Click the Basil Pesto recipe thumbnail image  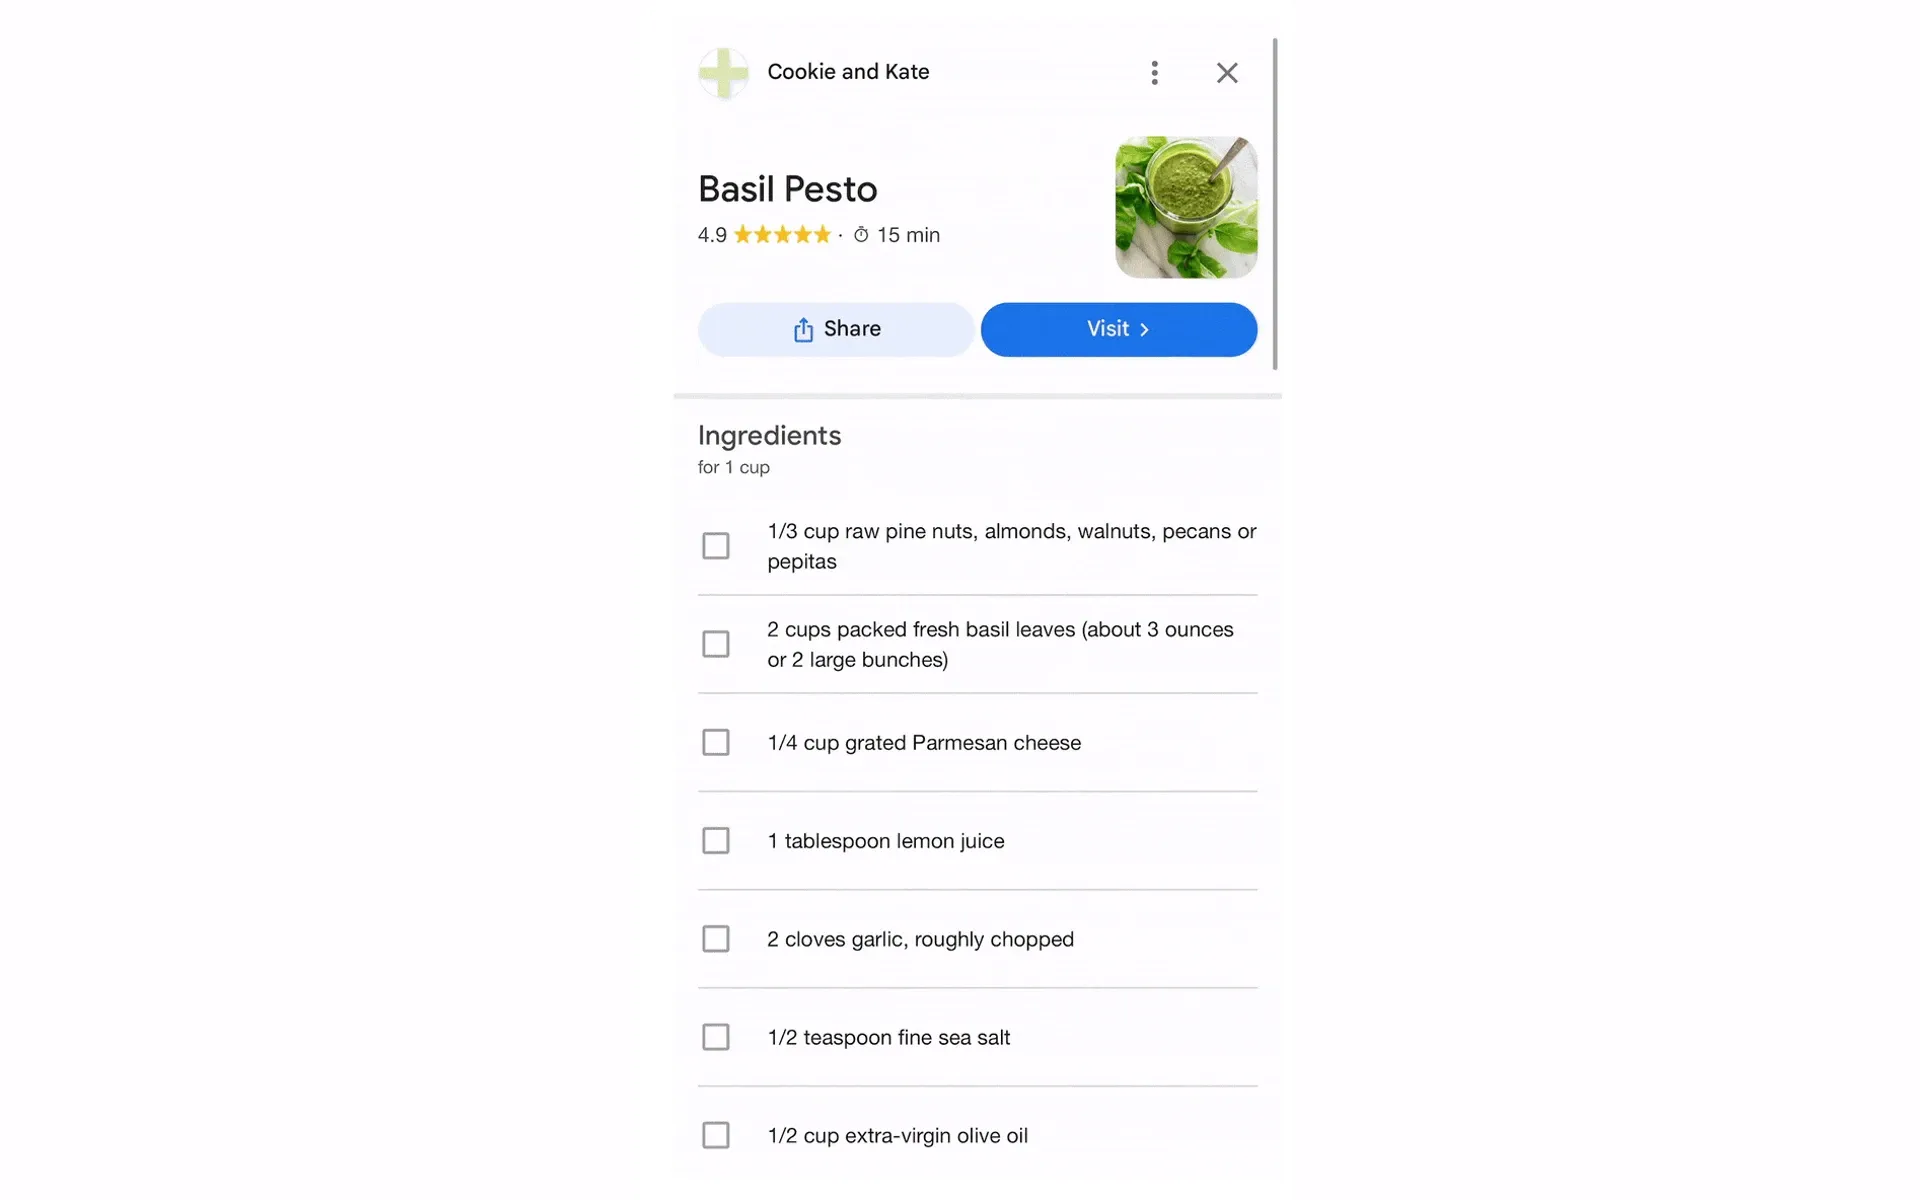(1186, 206)
